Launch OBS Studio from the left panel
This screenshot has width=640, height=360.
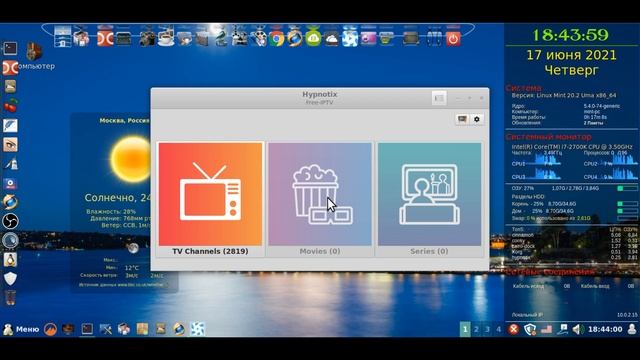click(10, 221)
